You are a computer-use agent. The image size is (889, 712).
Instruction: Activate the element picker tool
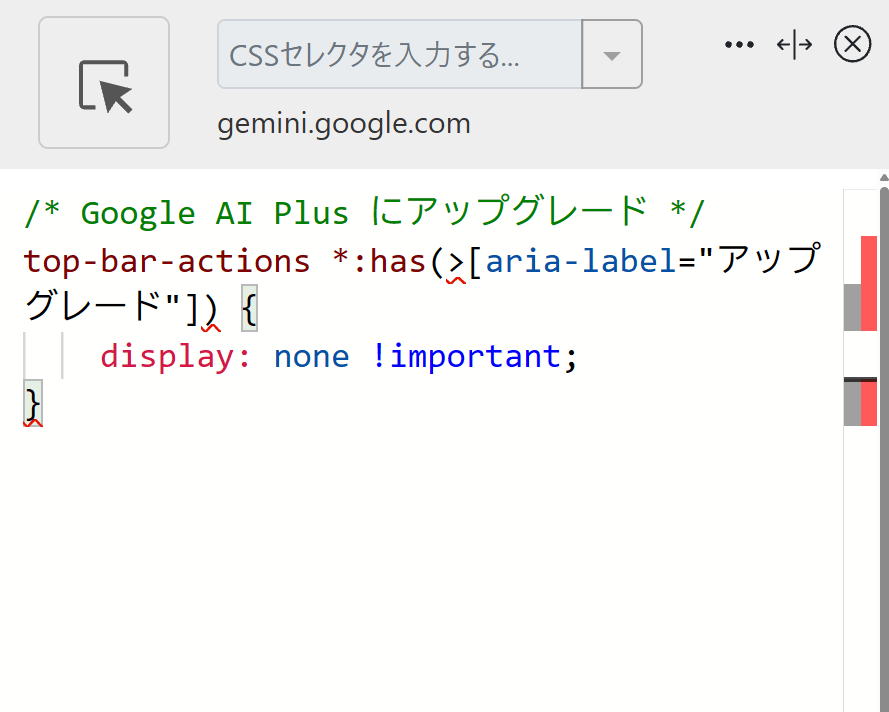[104, 83]
